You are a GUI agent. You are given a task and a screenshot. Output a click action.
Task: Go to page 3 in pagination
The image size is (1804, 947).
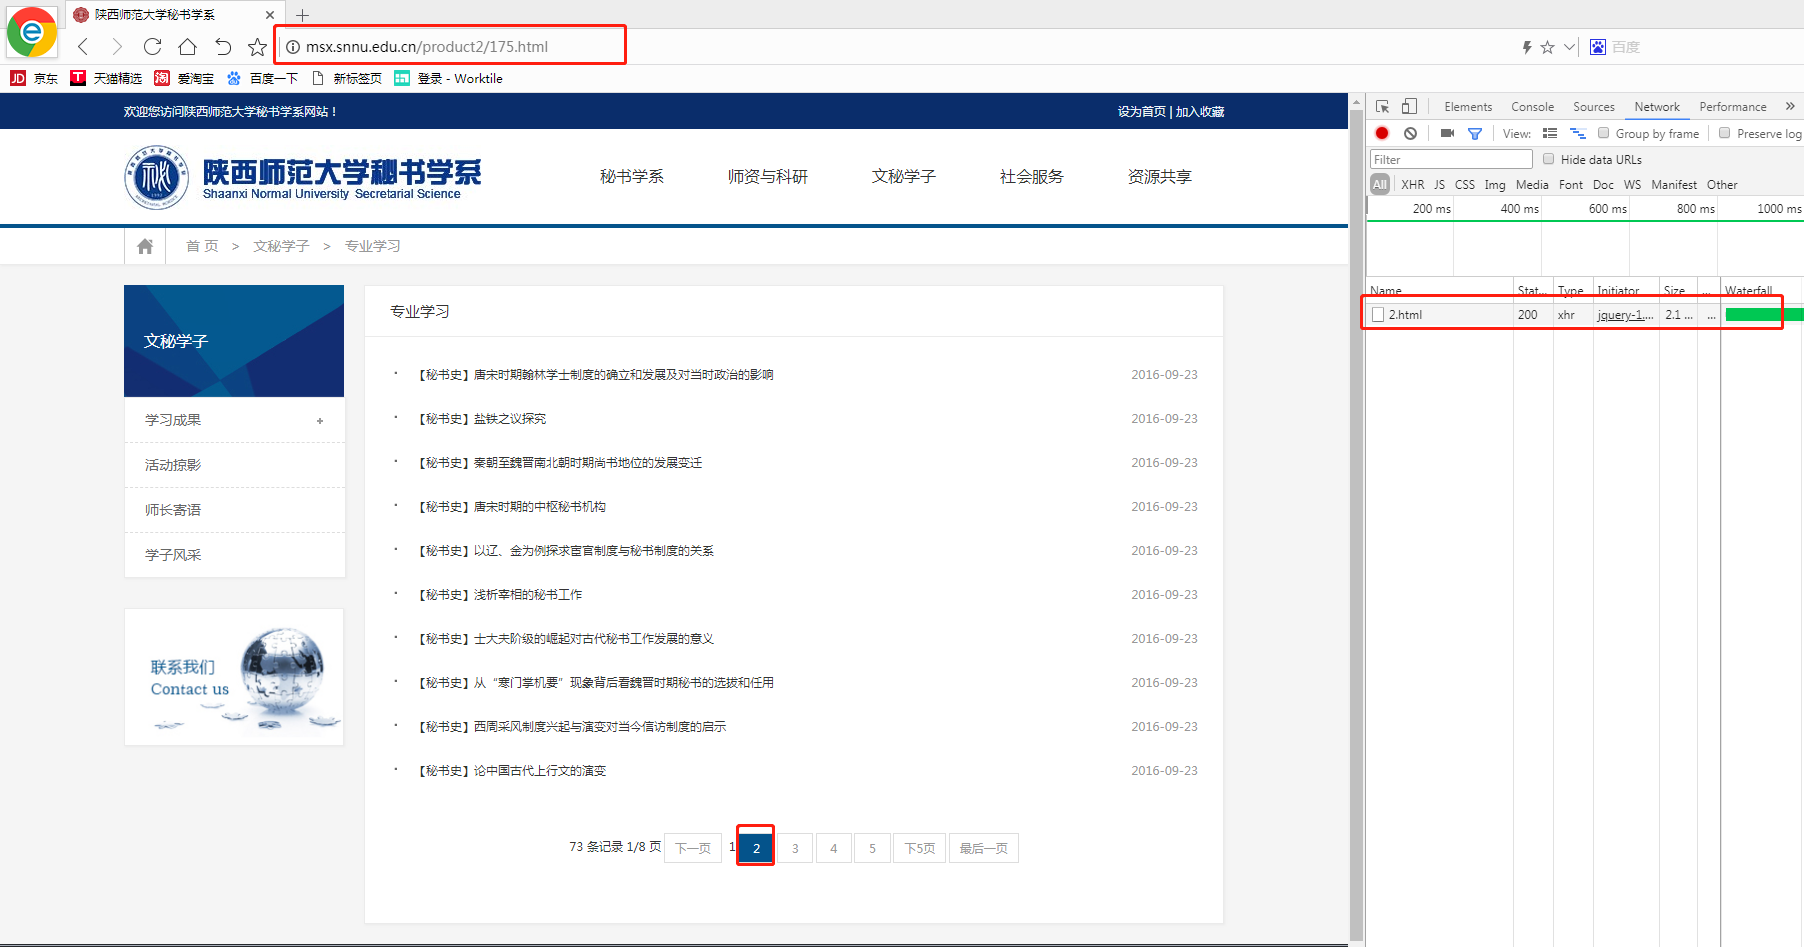click(795, 848)
